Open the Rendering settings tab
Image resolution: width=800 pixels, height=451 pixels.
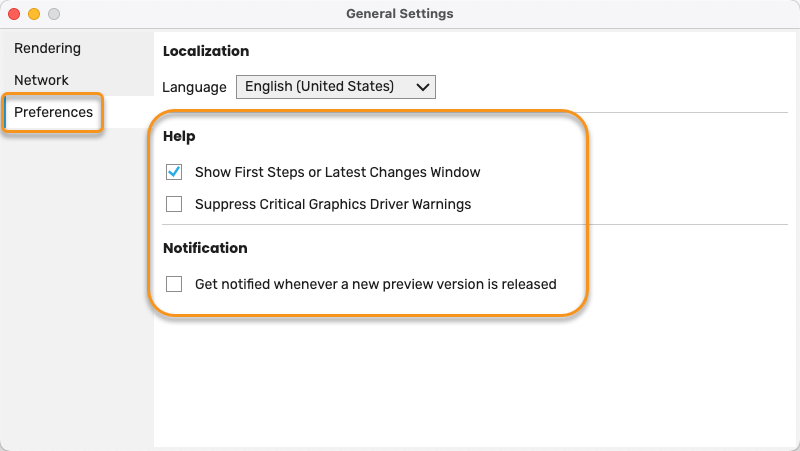tap(47, 48)
